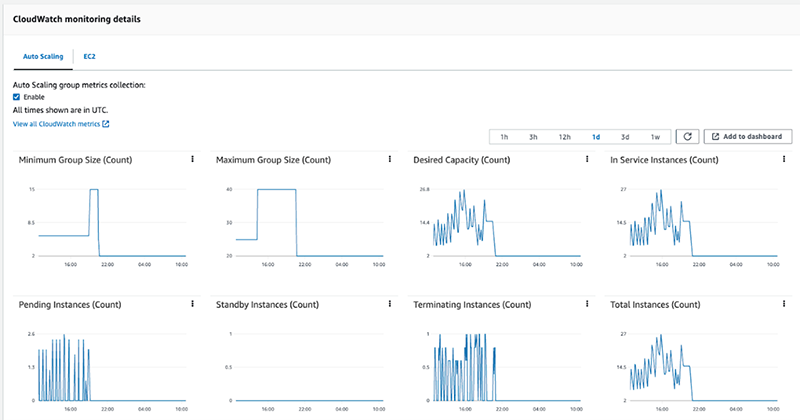Click the Standby Instances (Count) title
The image size is (800, 420).
pos(267,305)
